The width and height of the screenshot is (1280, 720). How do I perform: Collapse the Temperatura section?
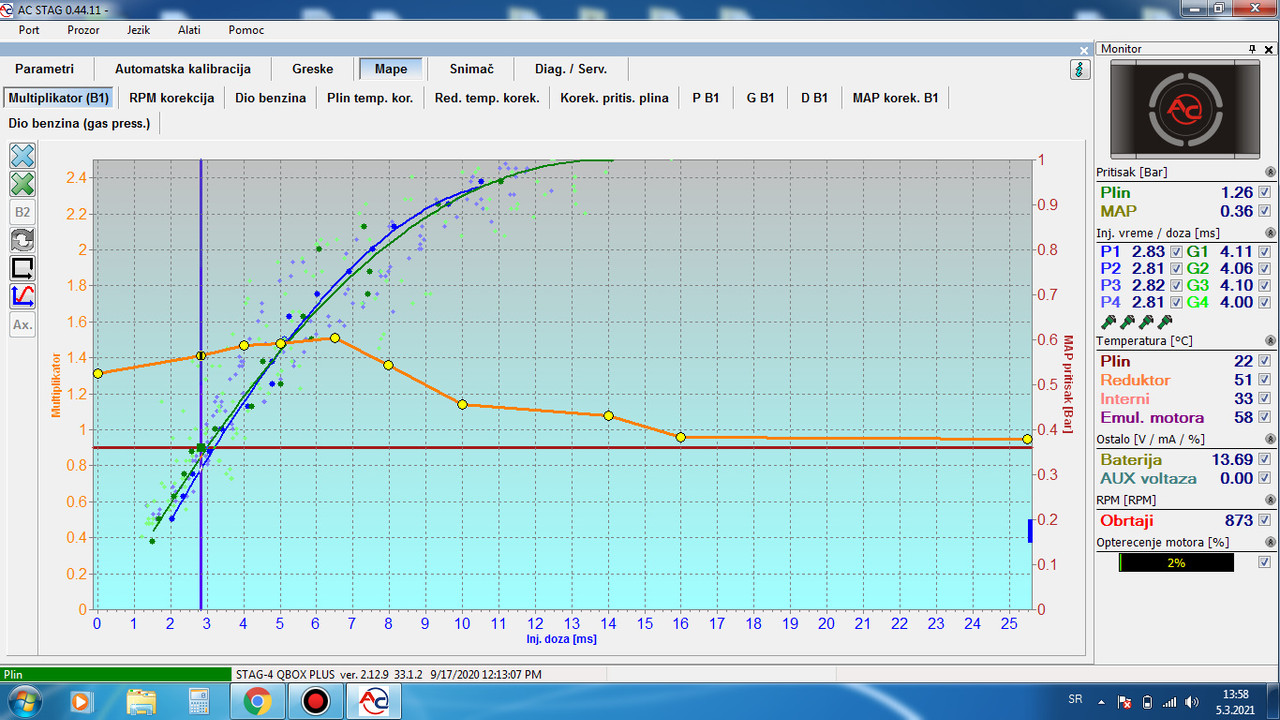coord(1270,341)
